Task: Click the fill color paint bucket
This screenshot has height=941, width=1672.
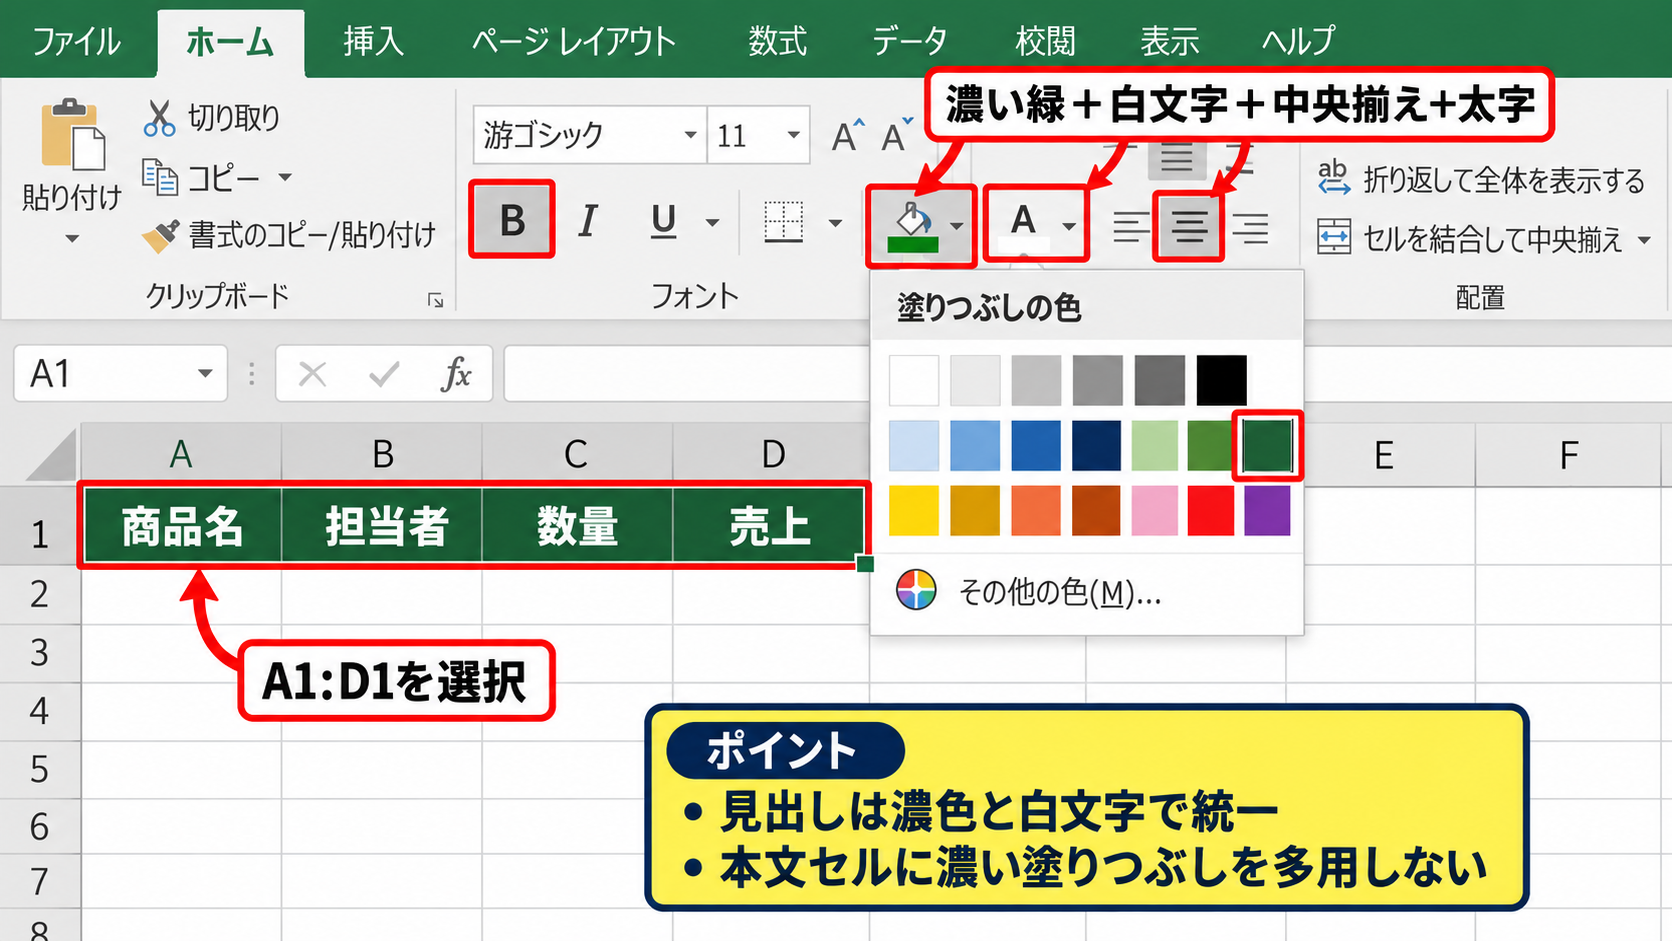Action: point(913,227)
